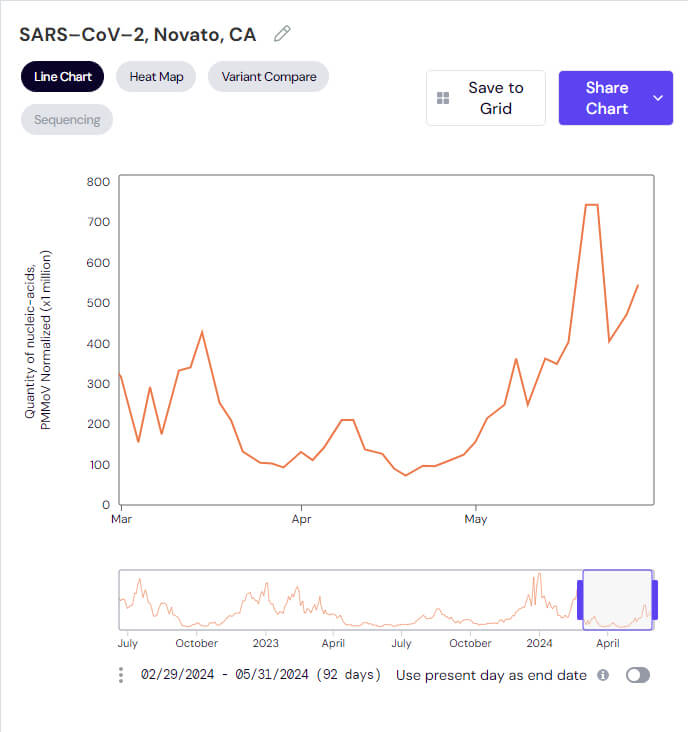
Task: Click the Share Chart button label
Action: (x=606, y=98)
